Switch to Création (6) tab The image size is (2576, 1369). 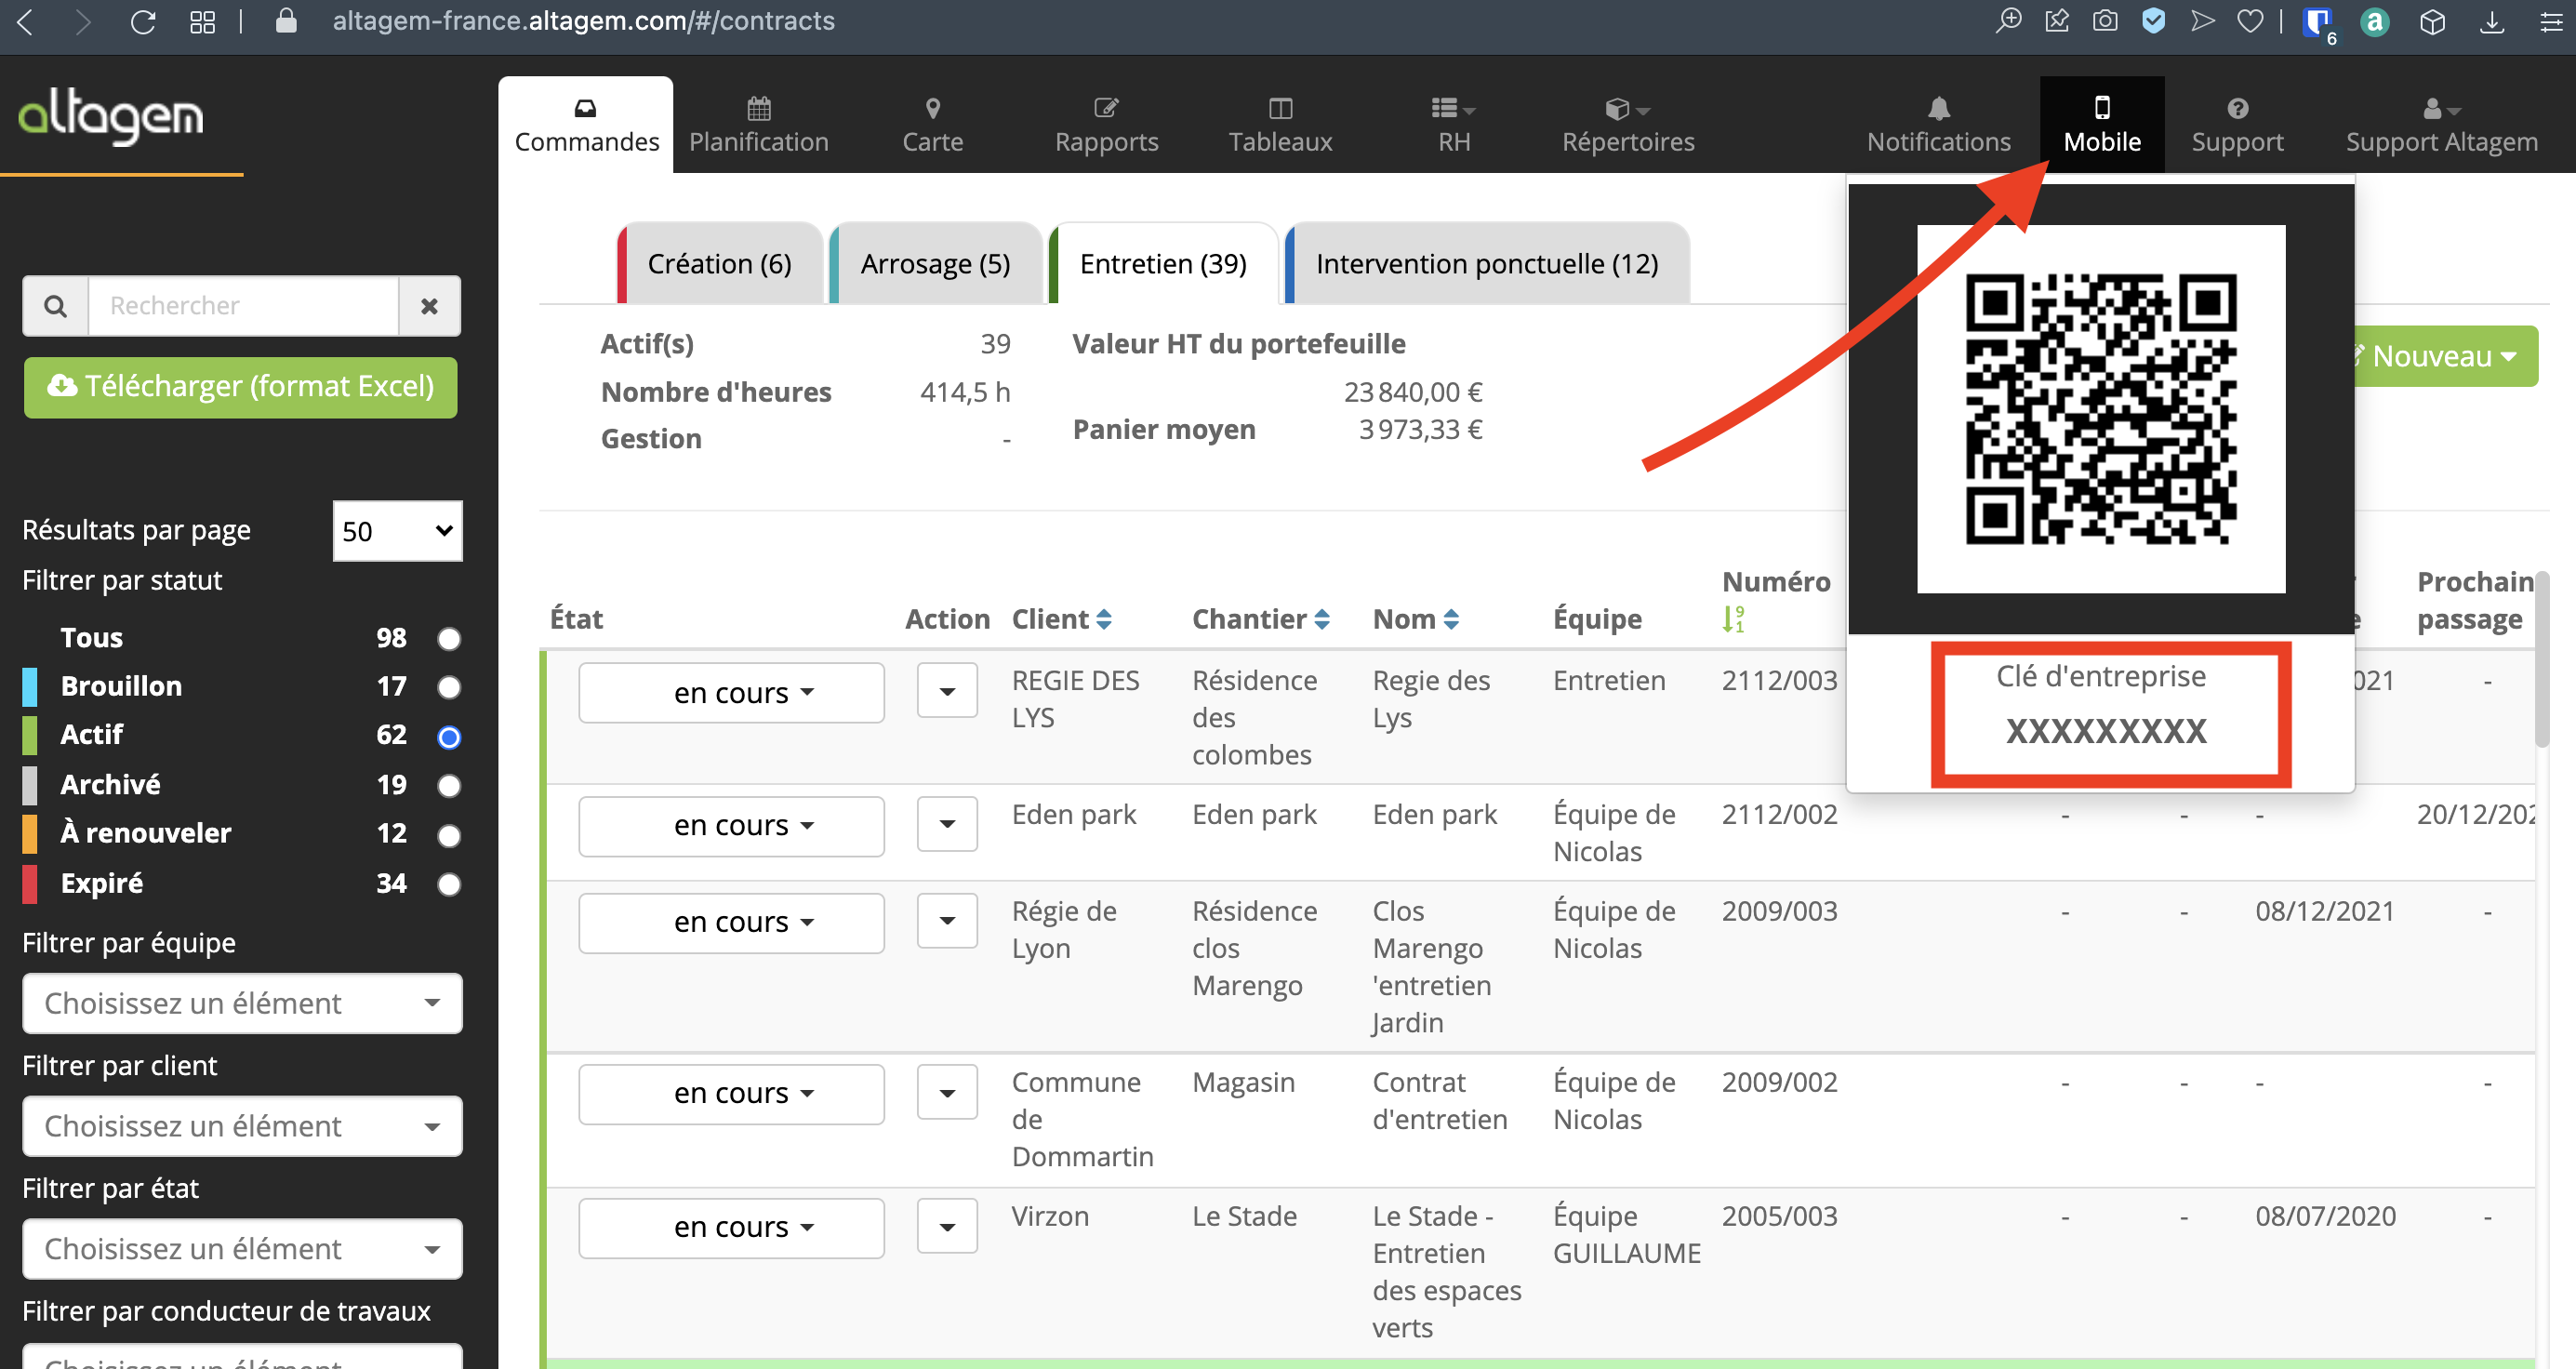tap(719, 263)
